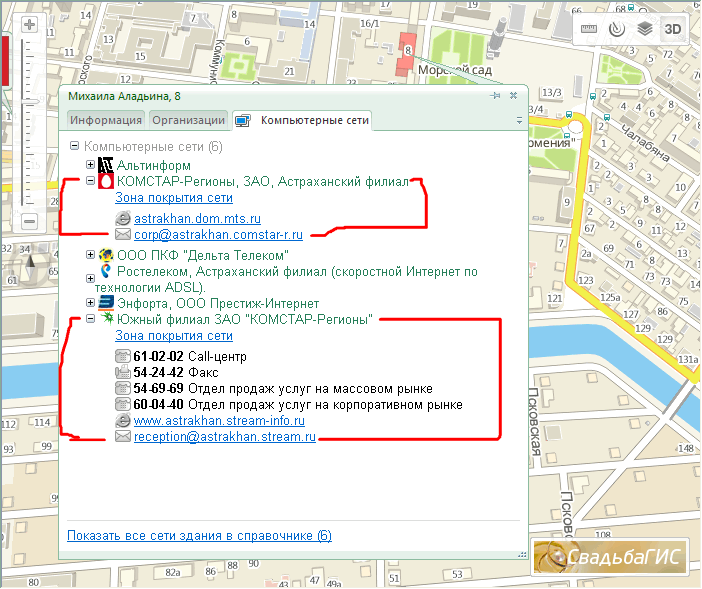Open the astrakhan.dom.mts.ru website link

(197, 218)
